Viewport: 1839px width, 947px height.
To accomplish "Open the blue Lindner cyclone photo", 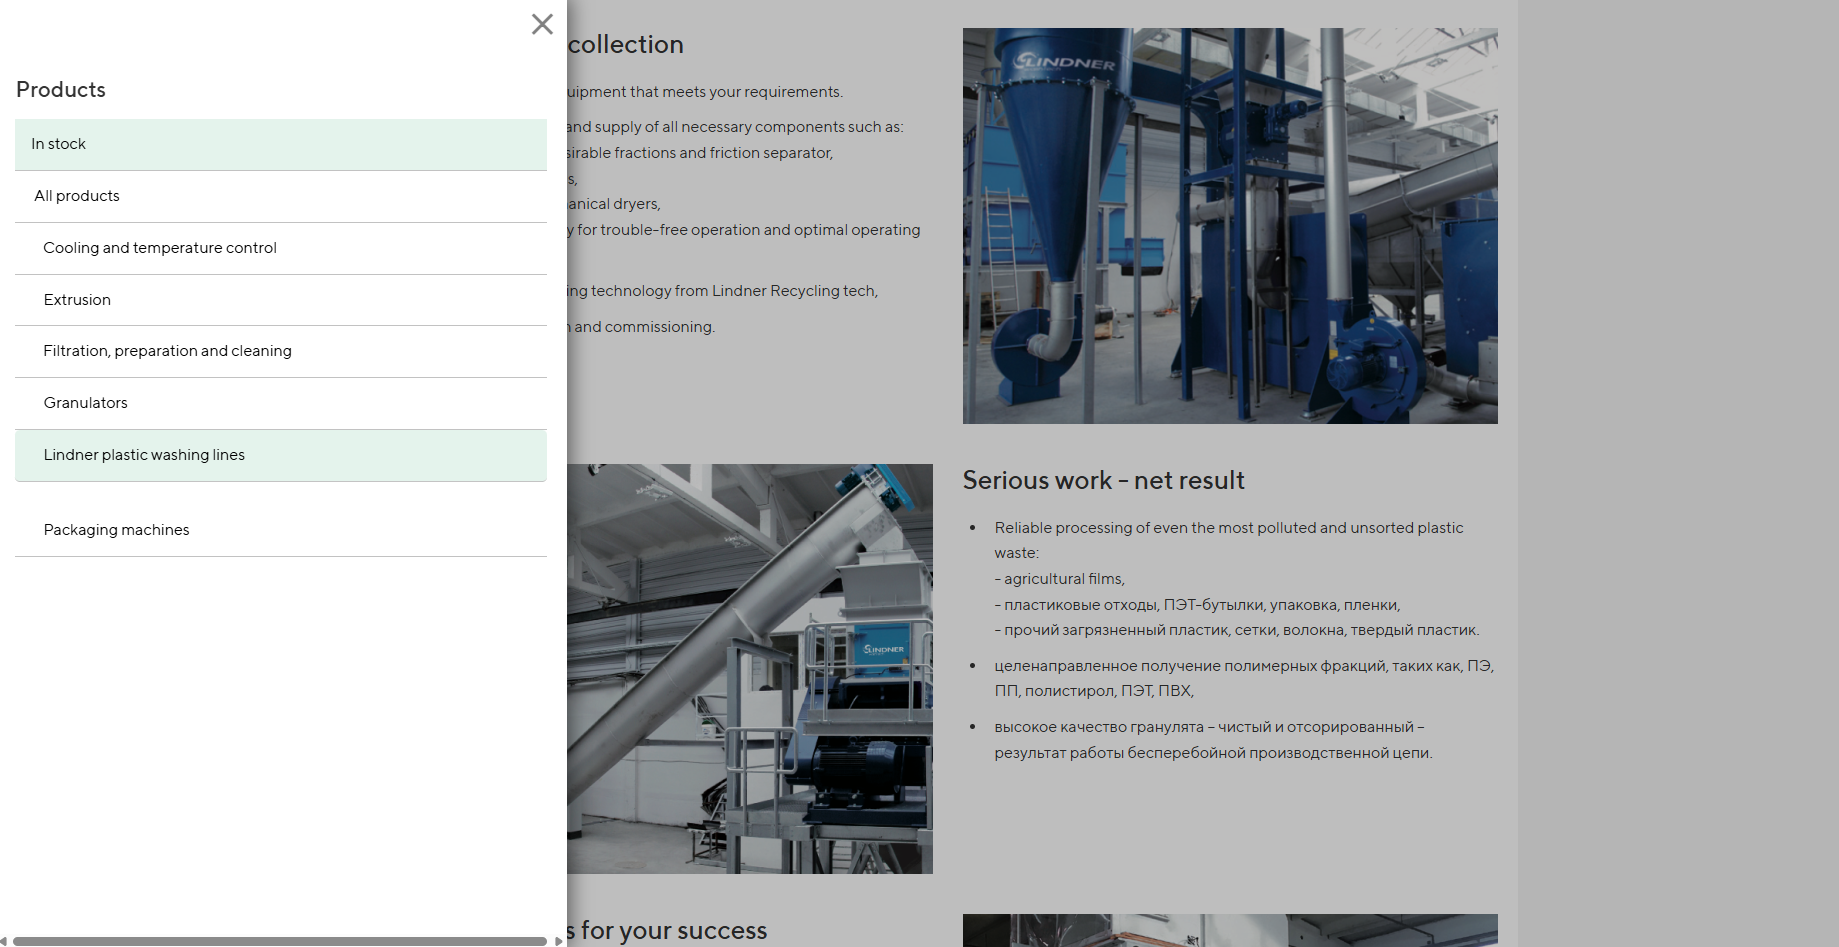I will pyautogui.click(x=1230, y=226).
